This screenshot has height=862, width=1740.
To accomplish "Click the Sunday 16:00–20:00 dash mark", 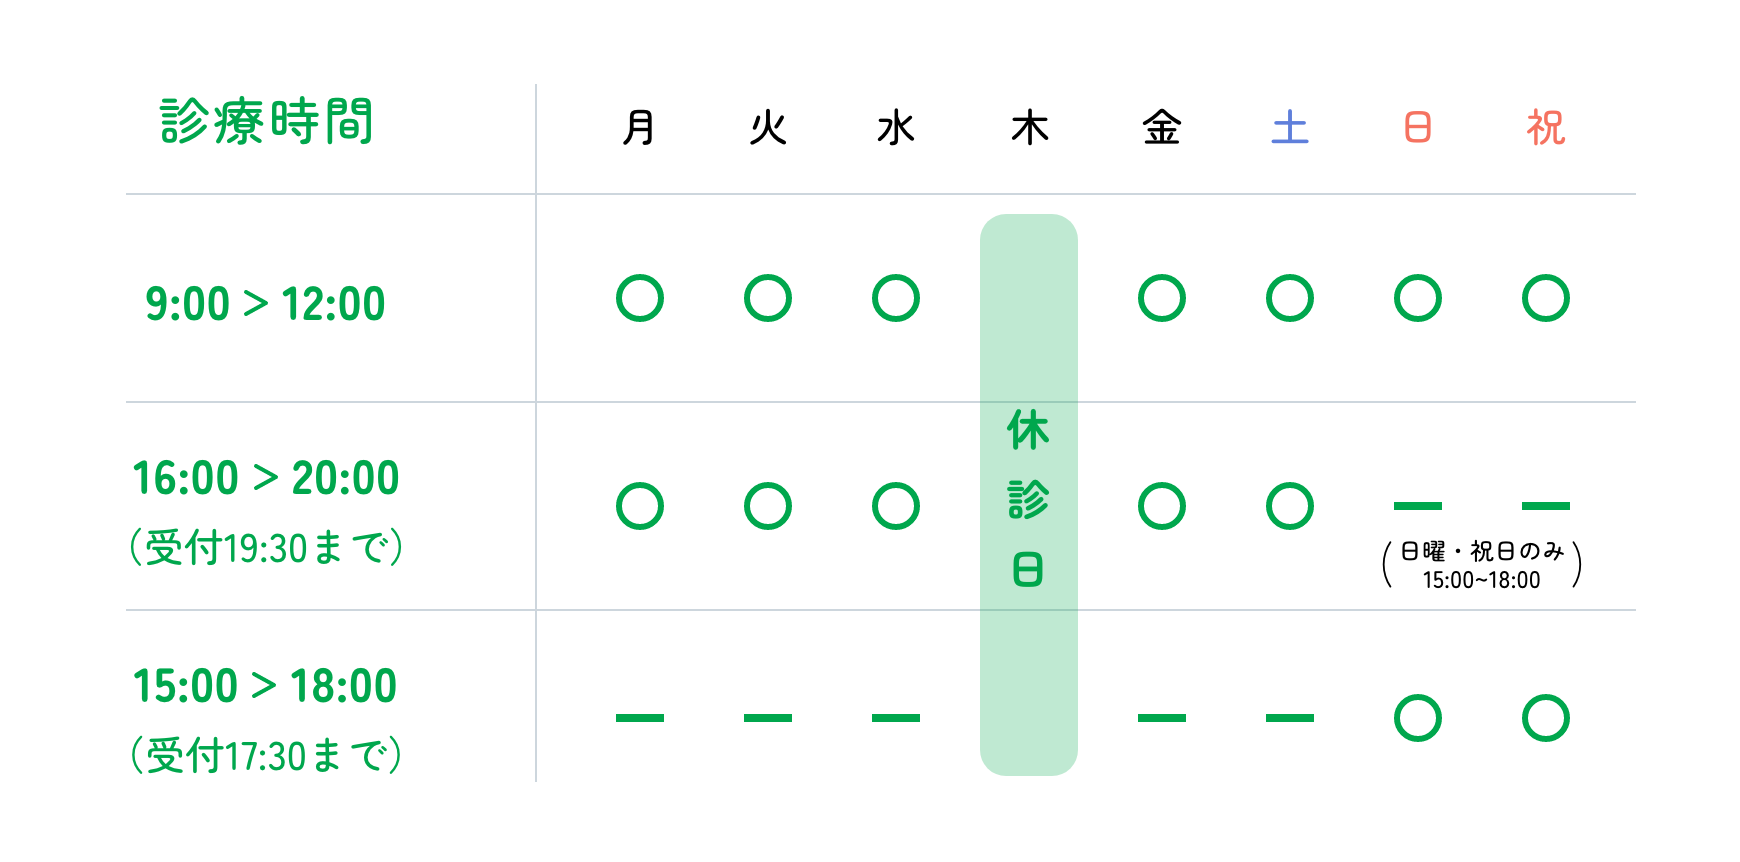I will (1418, 506).
